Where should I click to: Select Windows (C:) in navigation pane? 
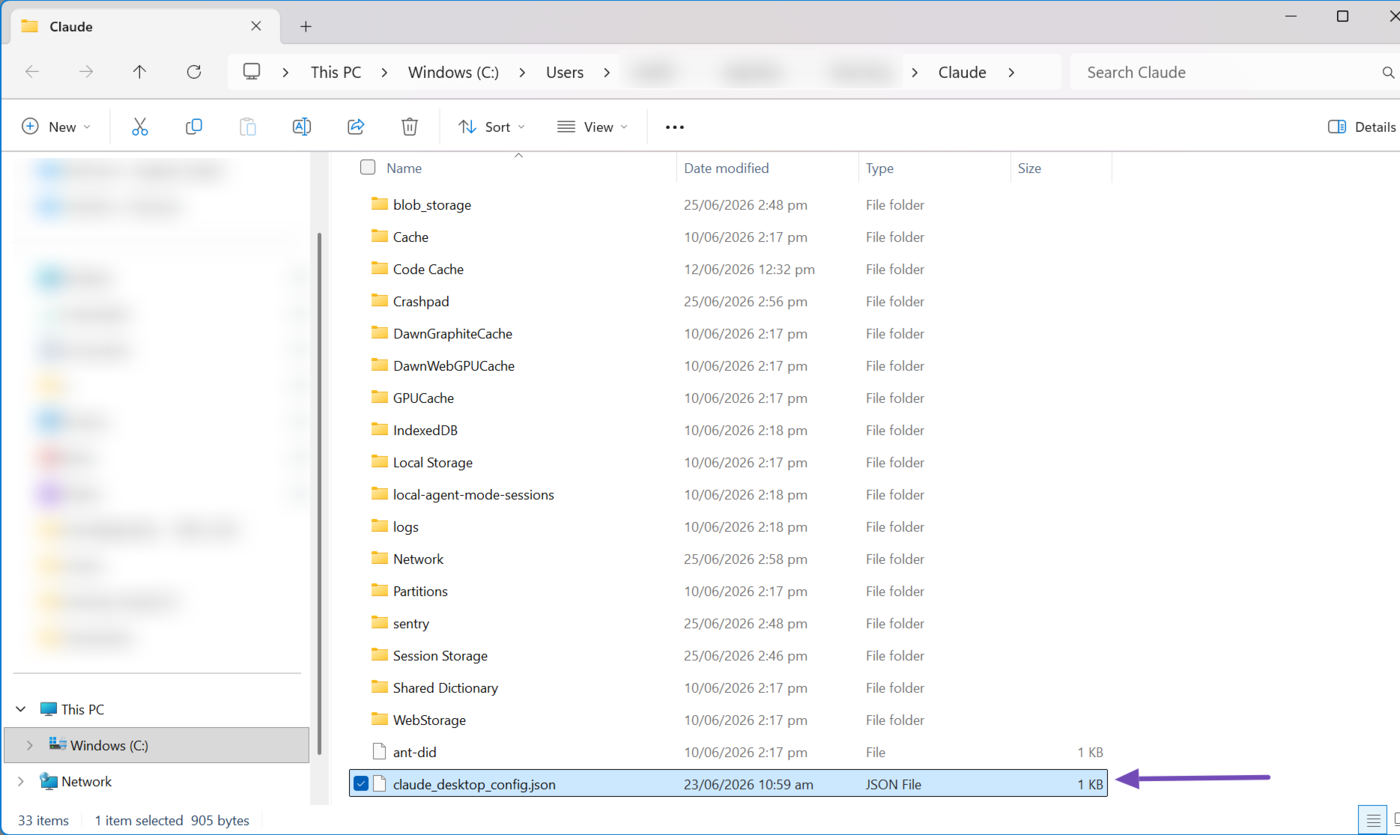[x=157, y=745]
